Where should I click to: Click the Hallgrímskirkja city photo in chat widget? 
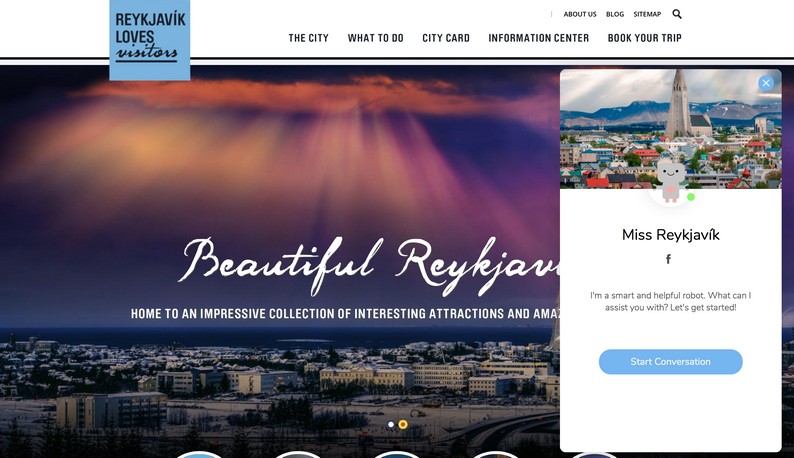tap(670, 129)
